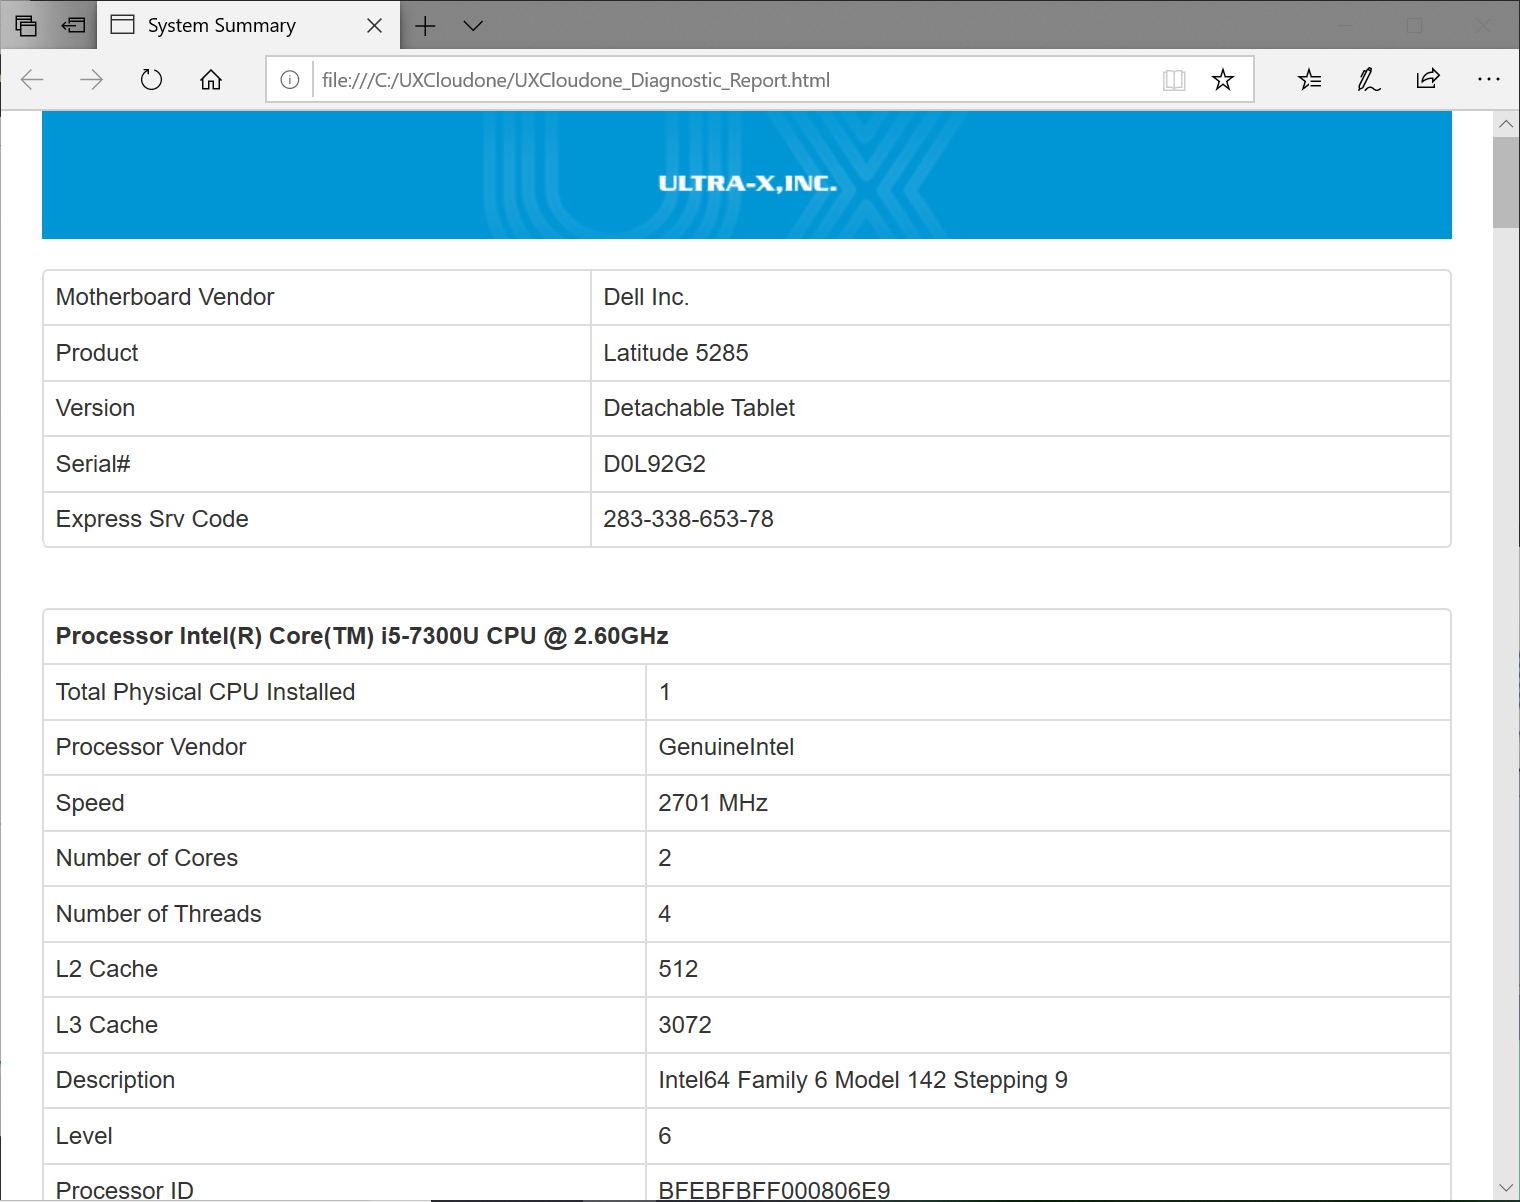1520x1202 pixels.
Task: Open Settings and more ellipsis menu
Action: pyautogui.click(x=1488, y=80)
